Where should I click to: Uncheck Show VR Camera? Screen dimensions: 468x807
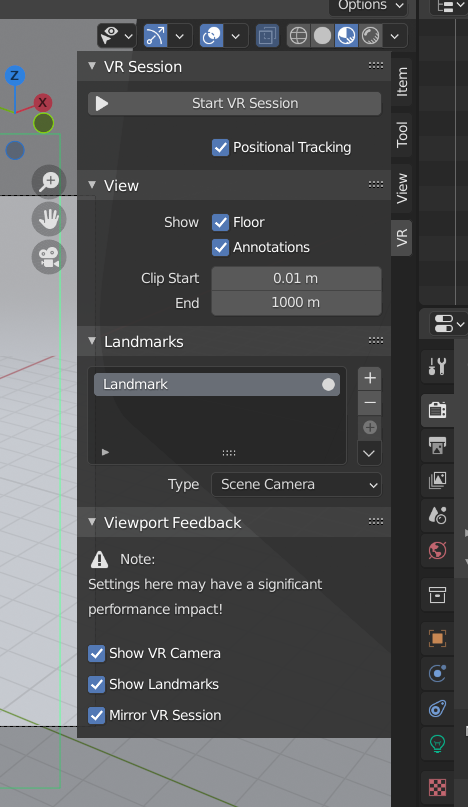[96, 654]
